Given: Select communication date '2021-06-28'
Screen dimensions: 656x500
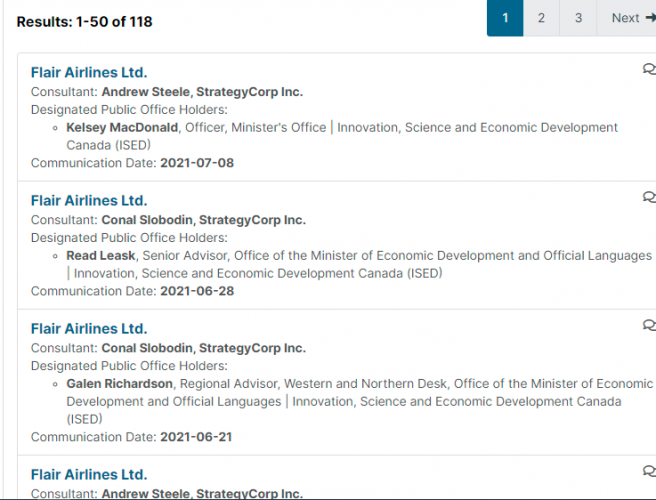Looking at the screenshot, I should point(197,291).
